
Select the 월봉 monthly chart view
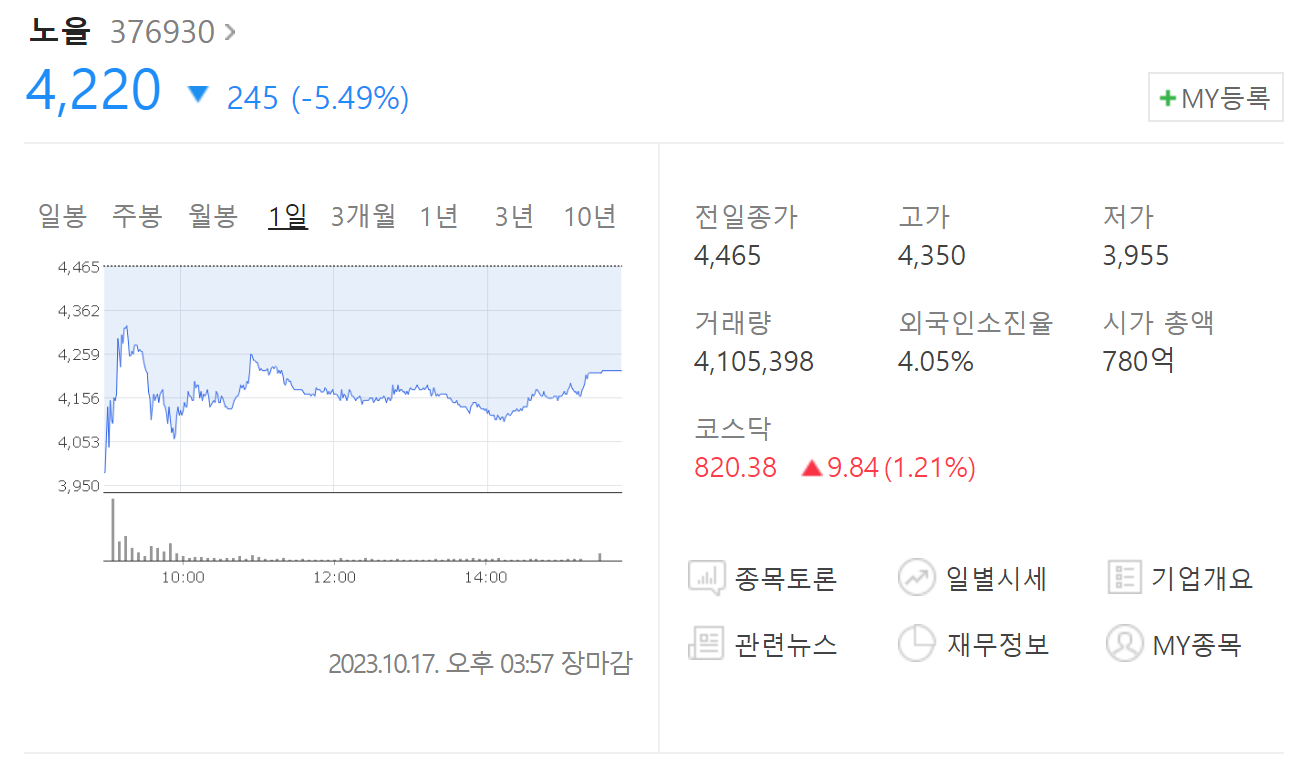click(212, 215)
